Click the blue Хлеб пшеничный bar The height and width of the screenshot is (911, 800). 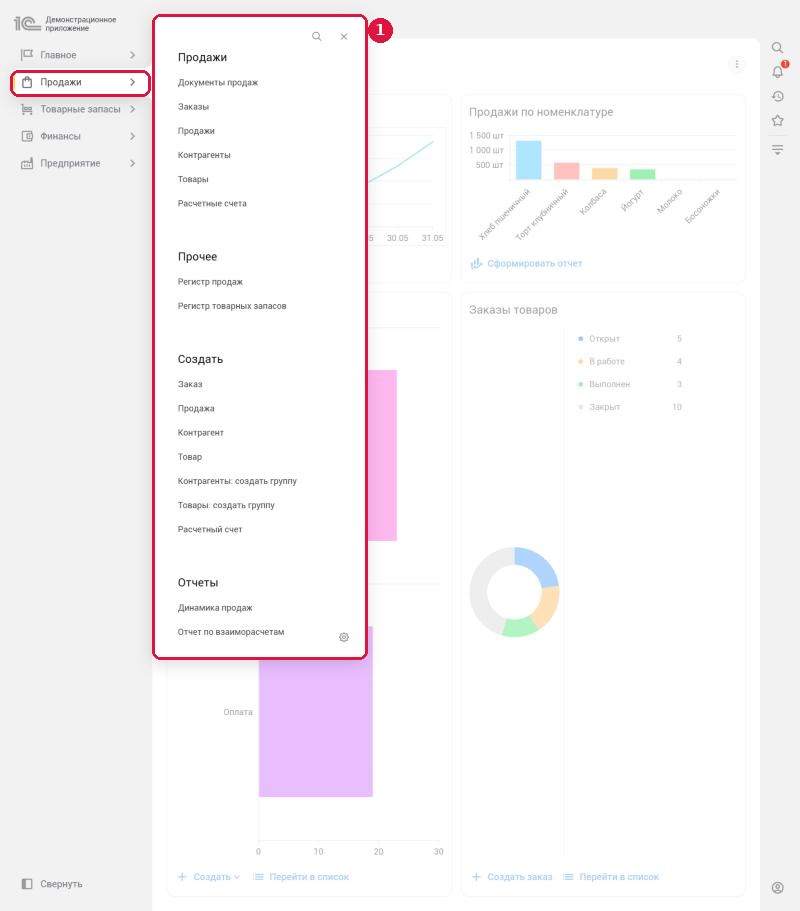[529, 160]
